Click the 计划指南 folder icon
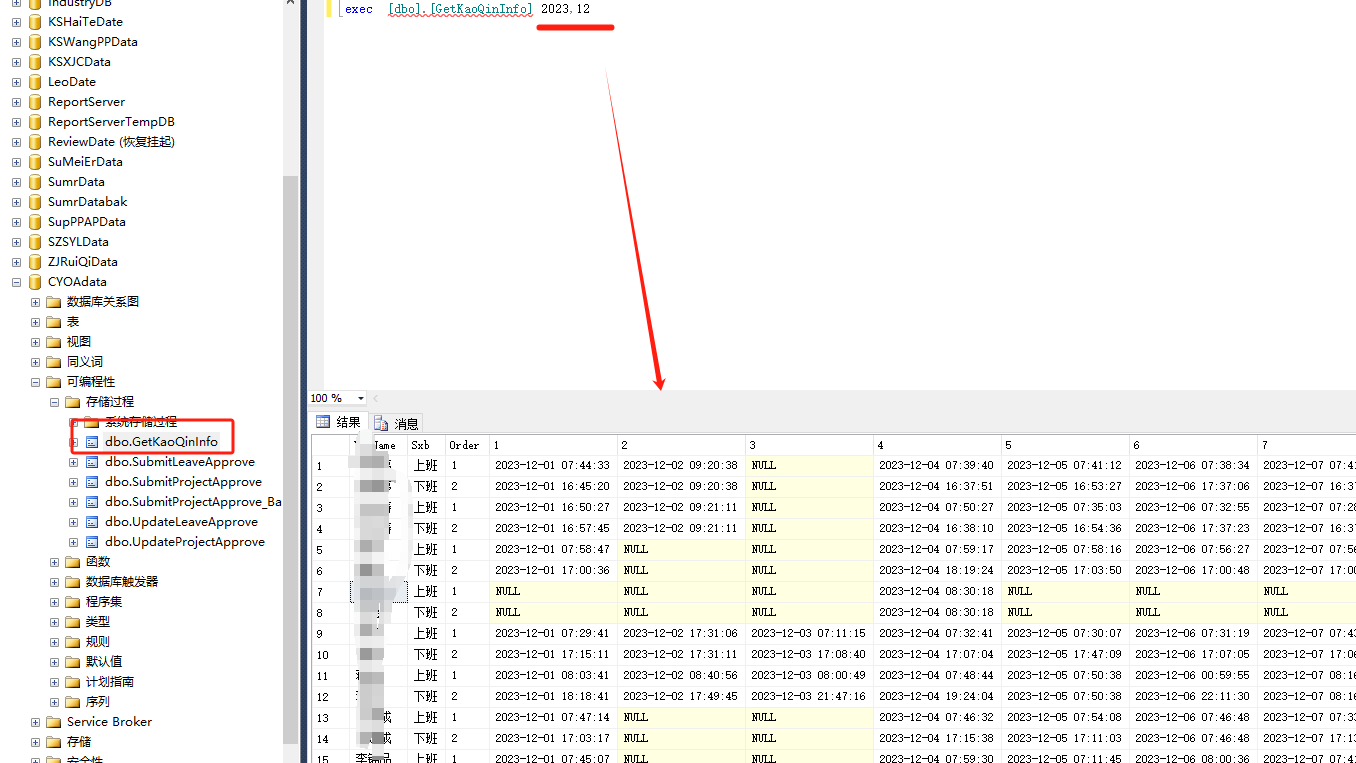The width and height of the screenshot is (1356, 763). (x=73, y=682)
